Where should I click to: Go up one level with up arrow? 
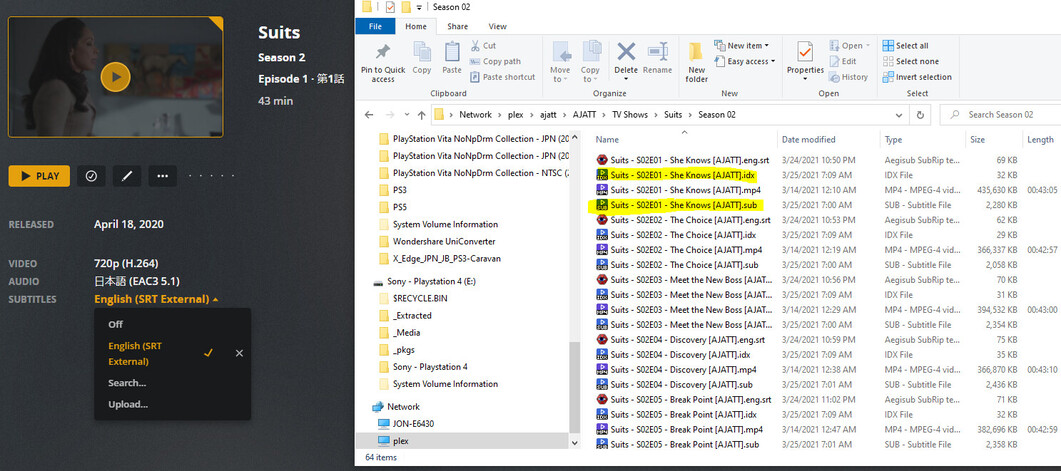[422, 114]
